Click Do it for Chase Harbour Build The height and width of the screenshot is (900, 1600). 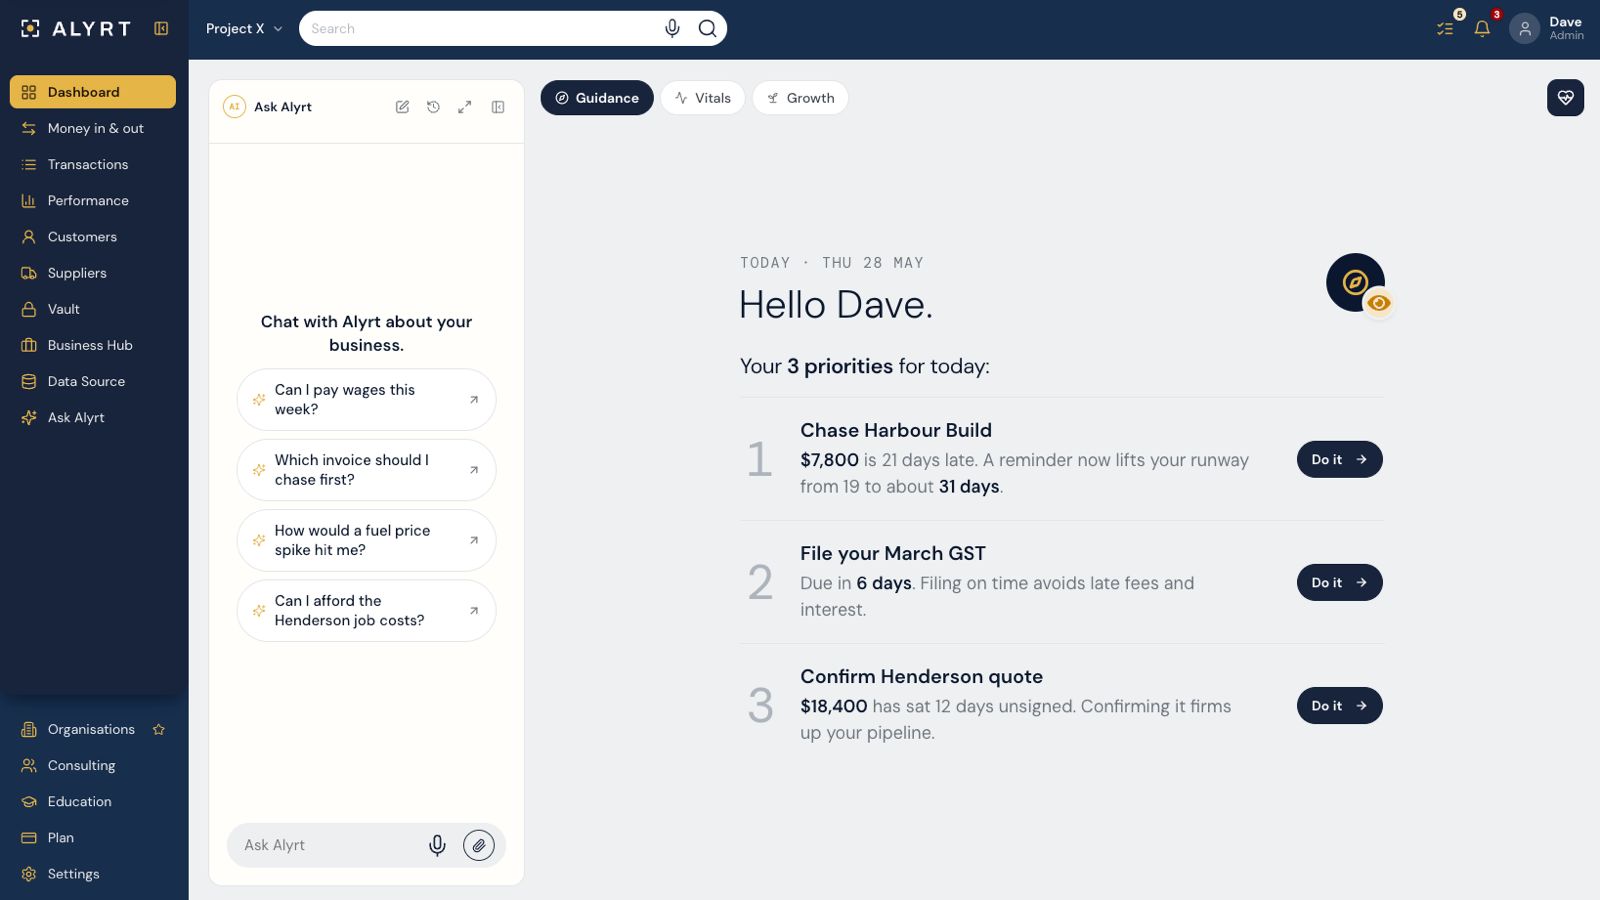click(x=1340, y=460)
